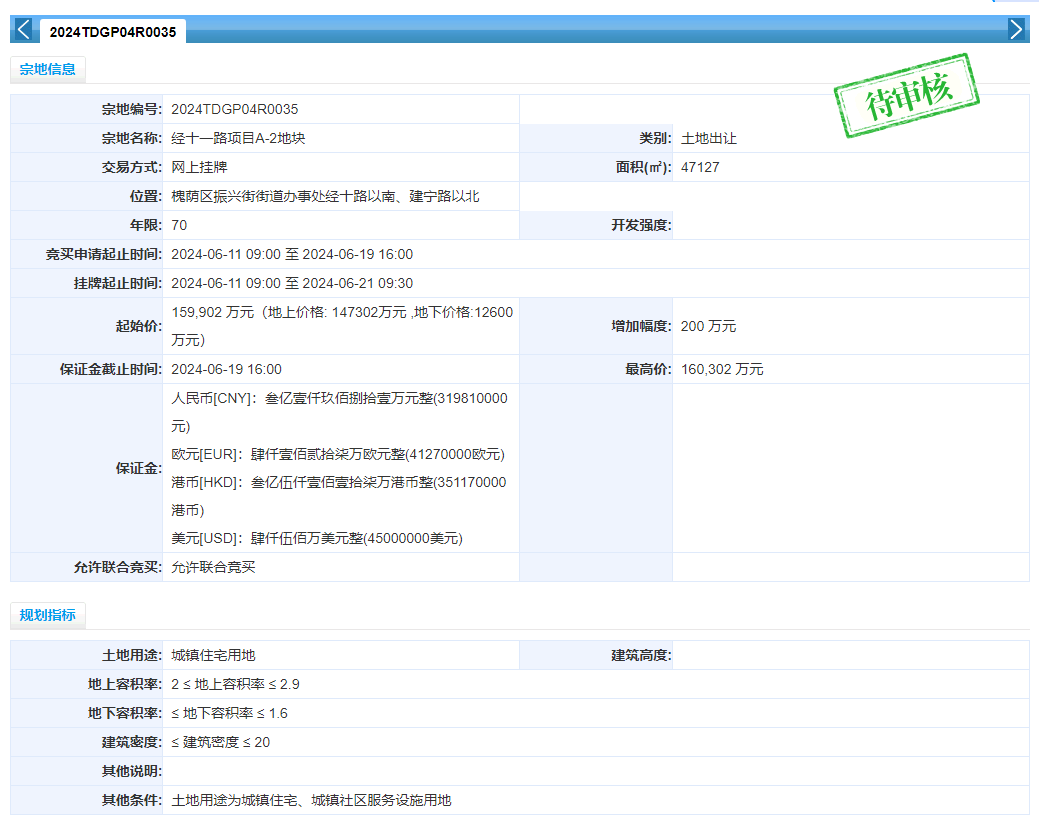Click above-ground plot ratio 2 ≤ 地上容积率 ≤ 2.9
The width and height of the screenshot is (1039, 825).
coord(235,685)
